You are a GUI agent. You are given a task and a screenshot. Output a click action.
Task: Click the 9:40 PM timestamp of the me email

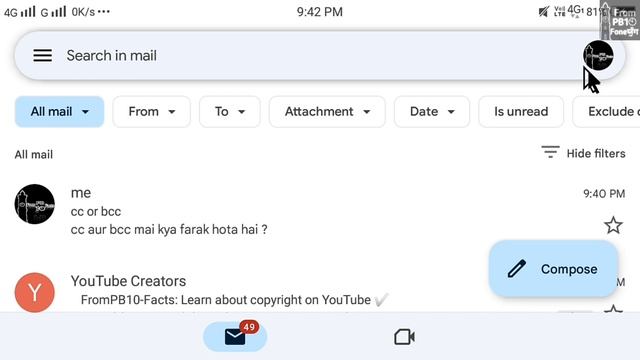click(x=604, y=193)
